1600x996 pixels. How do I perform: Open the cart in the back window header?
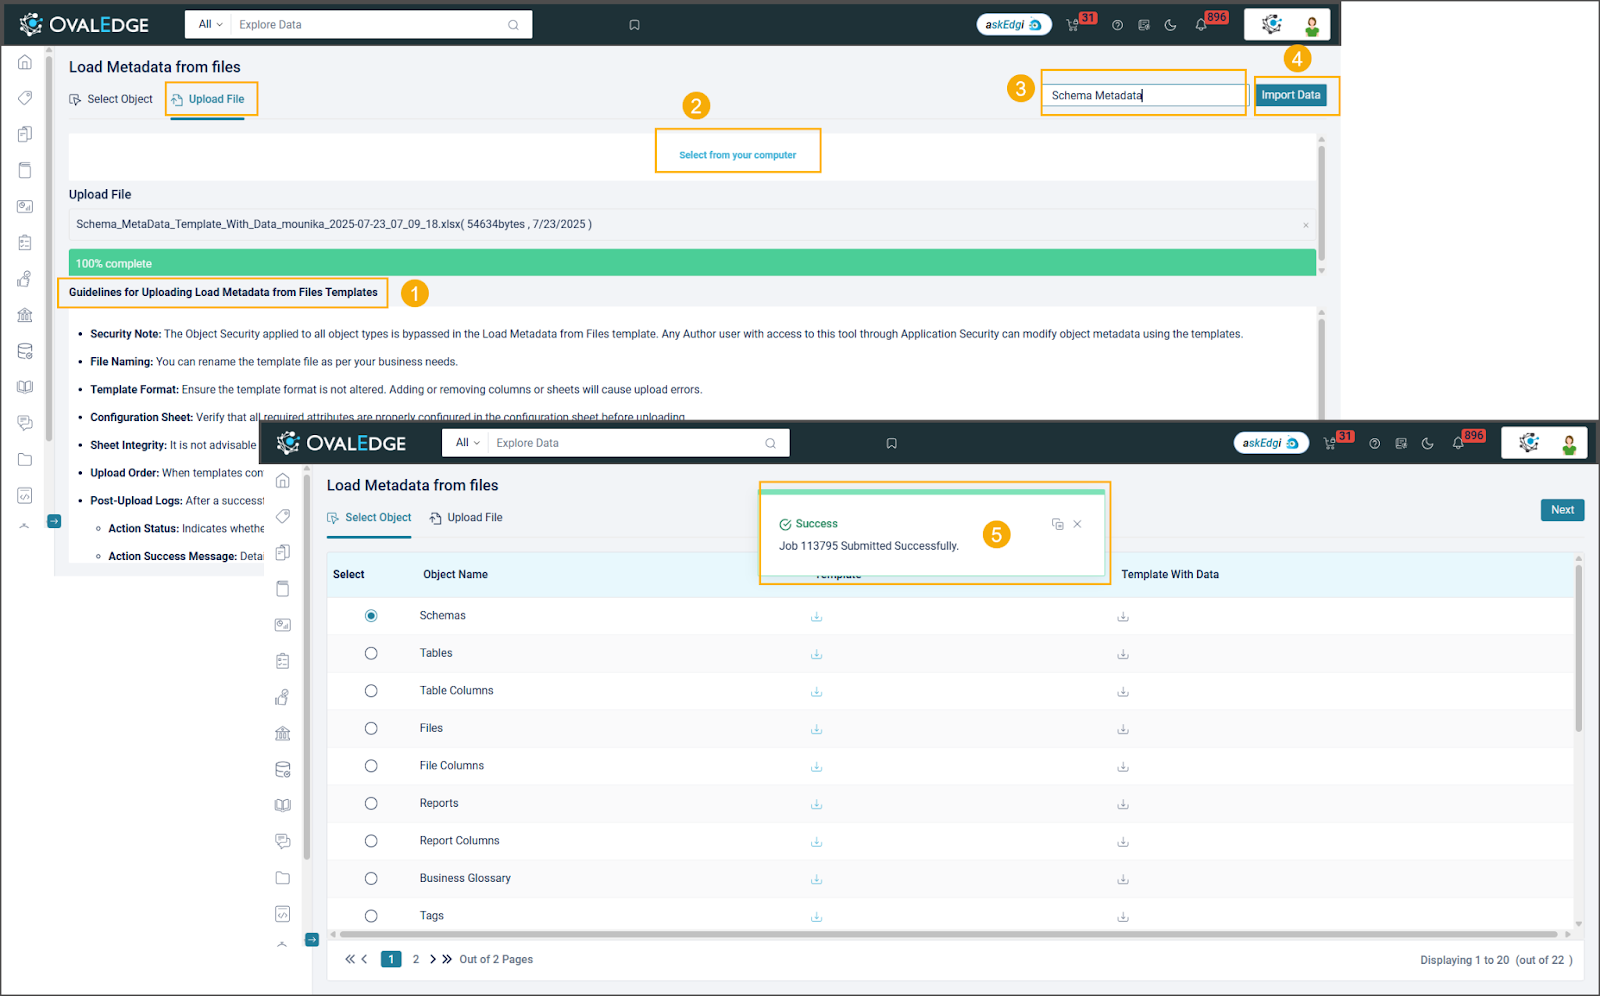click(1073, 25)
